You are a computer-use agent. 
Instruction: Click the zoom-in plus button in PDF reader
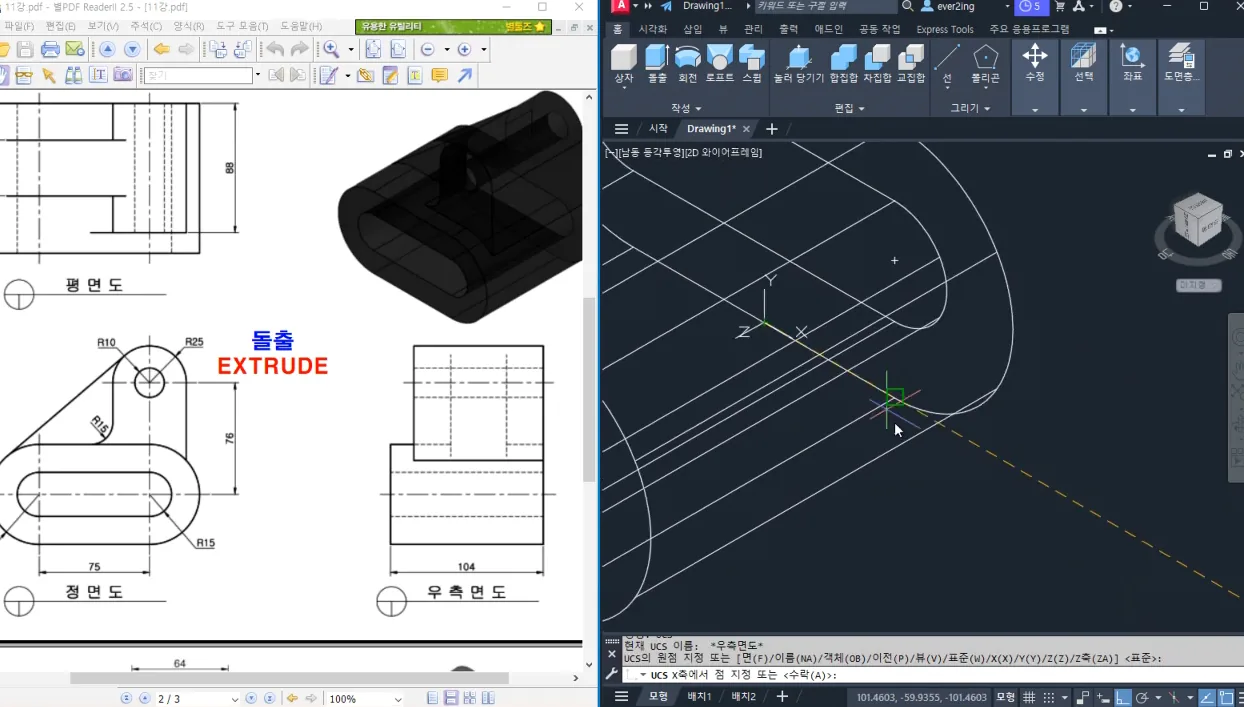coord(464,49)
